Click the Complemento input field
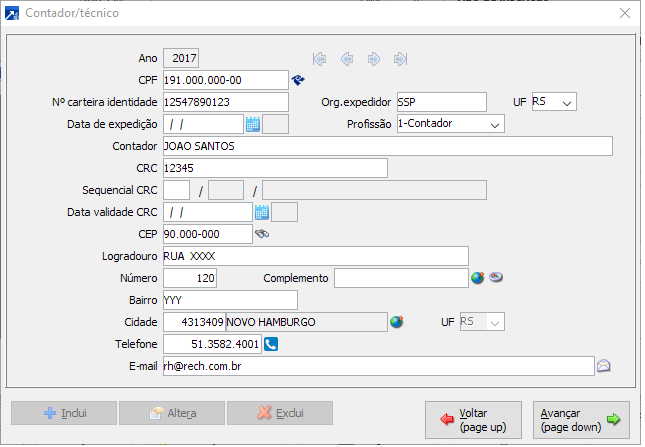 point(401,278)
